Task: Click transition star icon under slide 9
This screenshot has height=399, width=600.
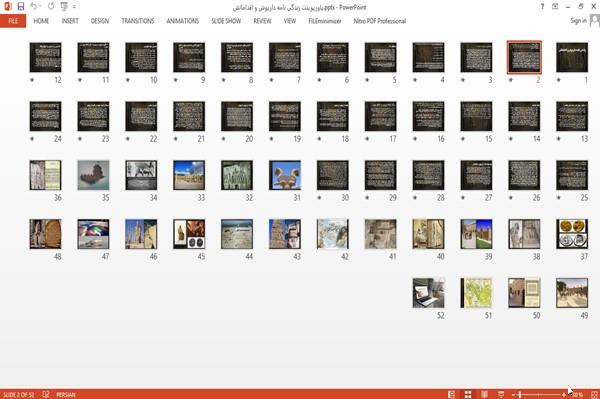Action: point(176,80)
